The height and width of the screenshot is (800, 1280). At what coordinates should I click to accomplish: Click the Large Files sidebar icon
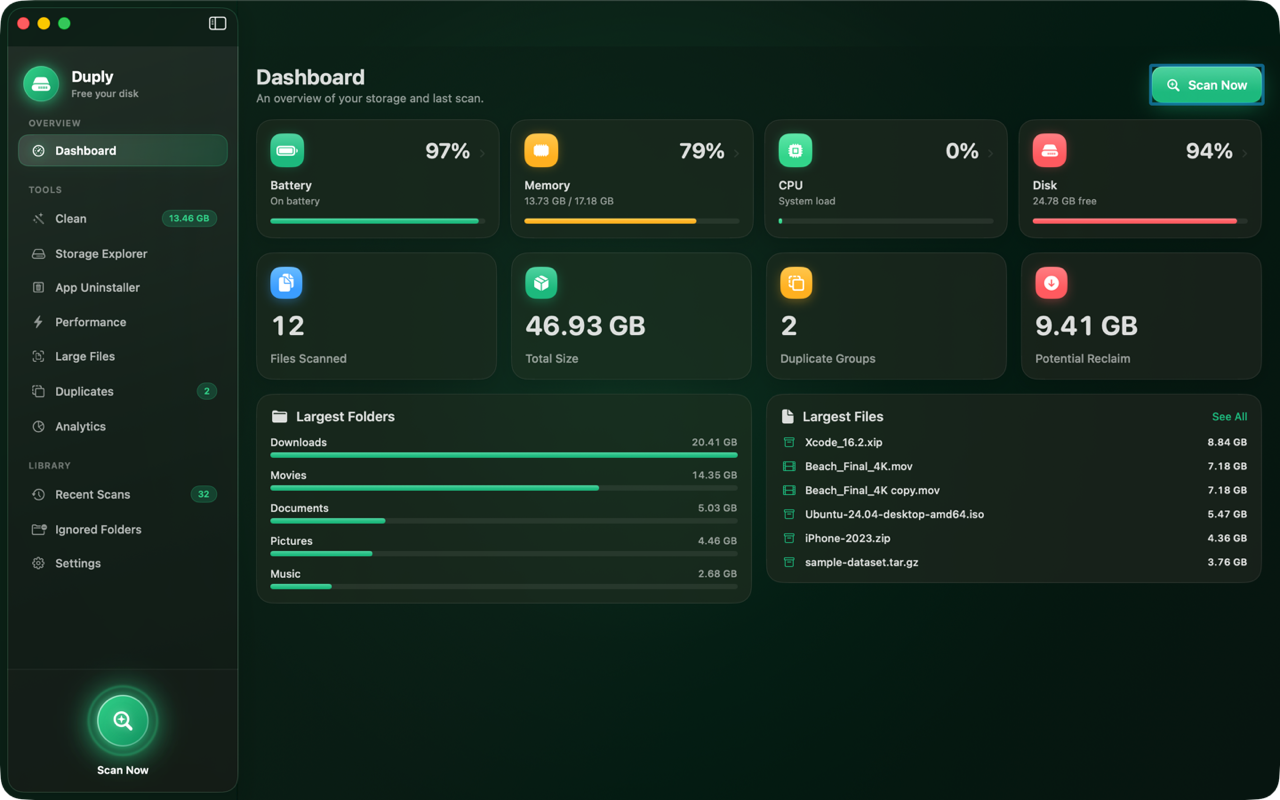tap(38, 356)
